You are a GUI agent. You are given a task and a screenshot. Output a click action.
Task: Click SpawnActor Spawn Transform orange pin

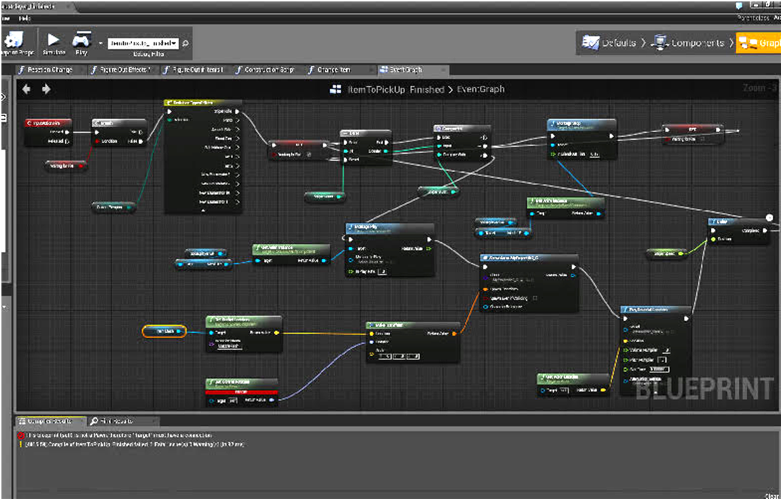[485, 289]
